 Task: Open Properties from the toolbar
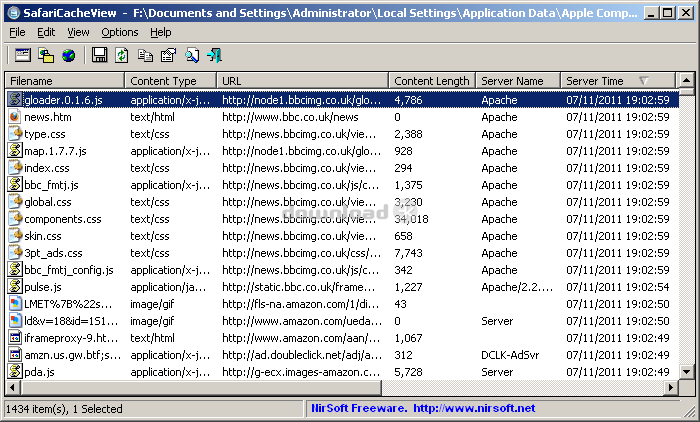click(x=168, y=55)
